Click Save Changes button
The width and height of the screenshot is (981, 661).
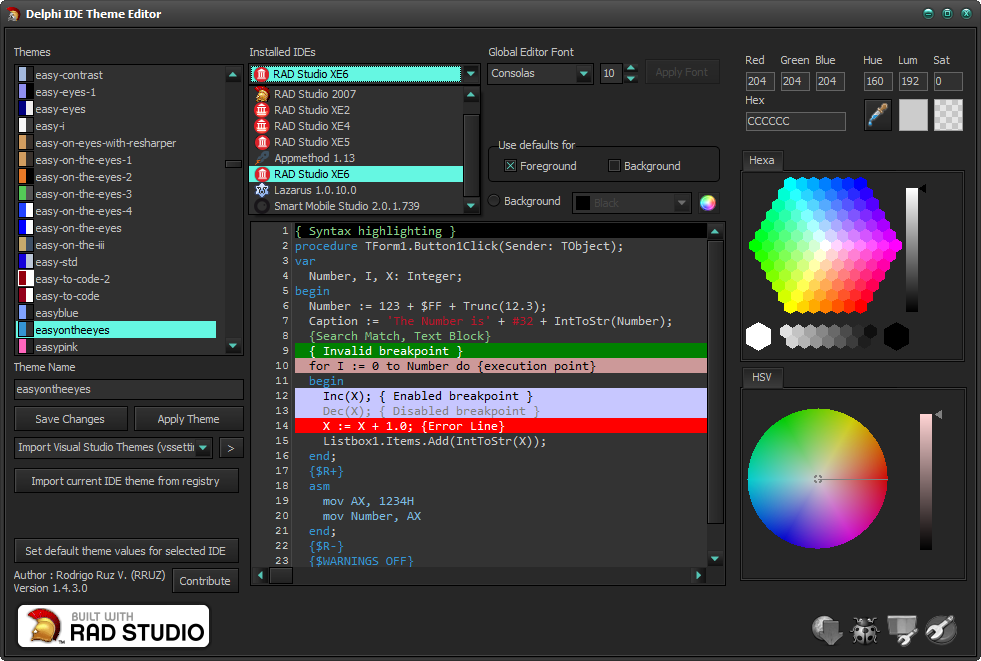click(x=70, y=419)
